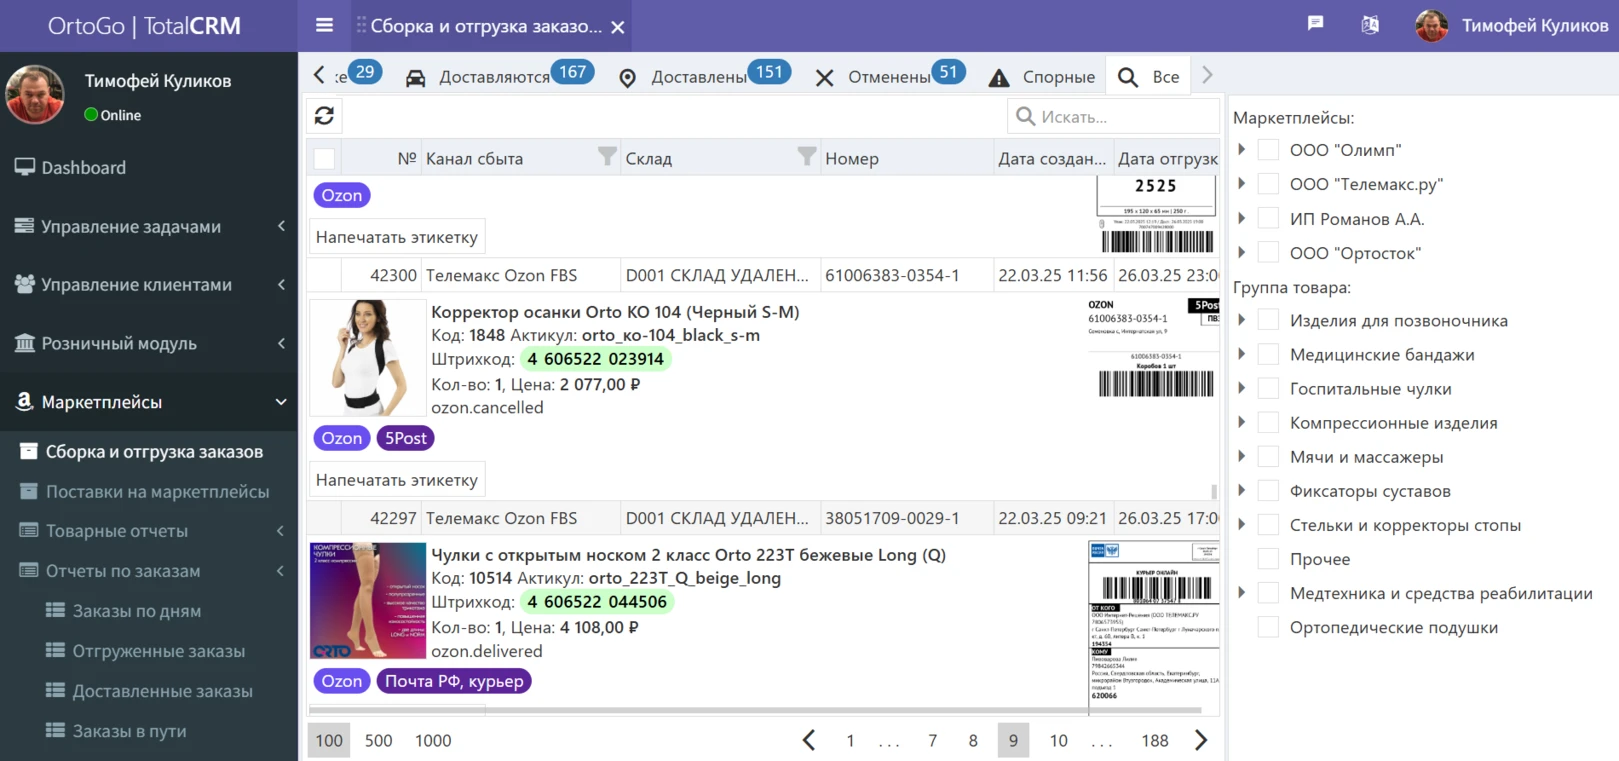The height and width of the screenshot is (761, 1619).
Task: Open the Доставлены tab
Action: point(698,77)
